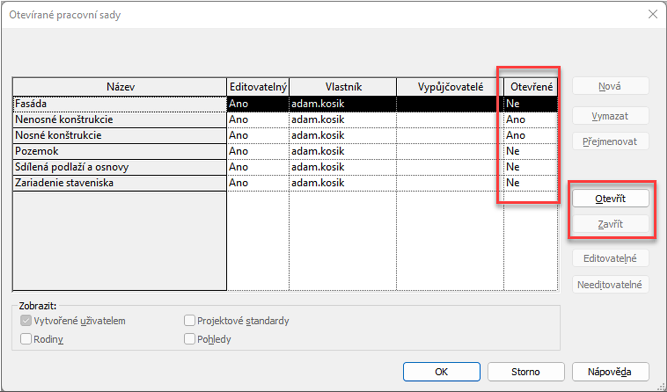Click the Otevřít button
Viewport: 667px width, 392px height.
coord(610,199)
